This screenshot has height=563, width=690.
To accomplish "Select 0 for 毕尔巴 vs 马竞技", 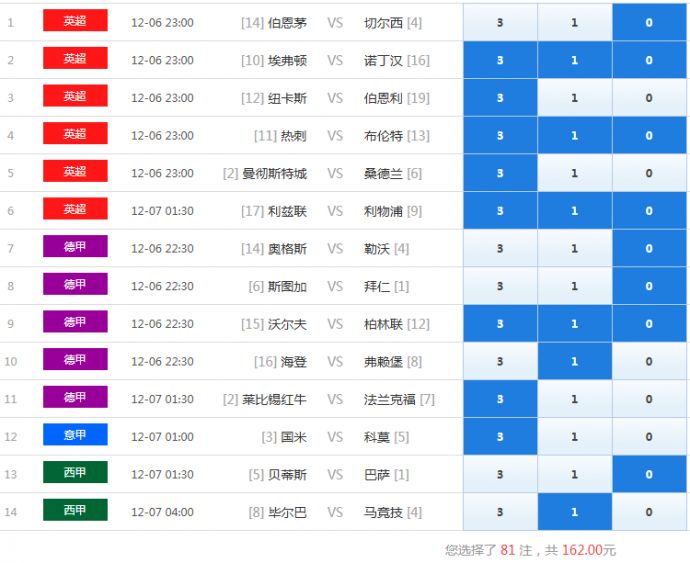I will [x=649, y=511].
